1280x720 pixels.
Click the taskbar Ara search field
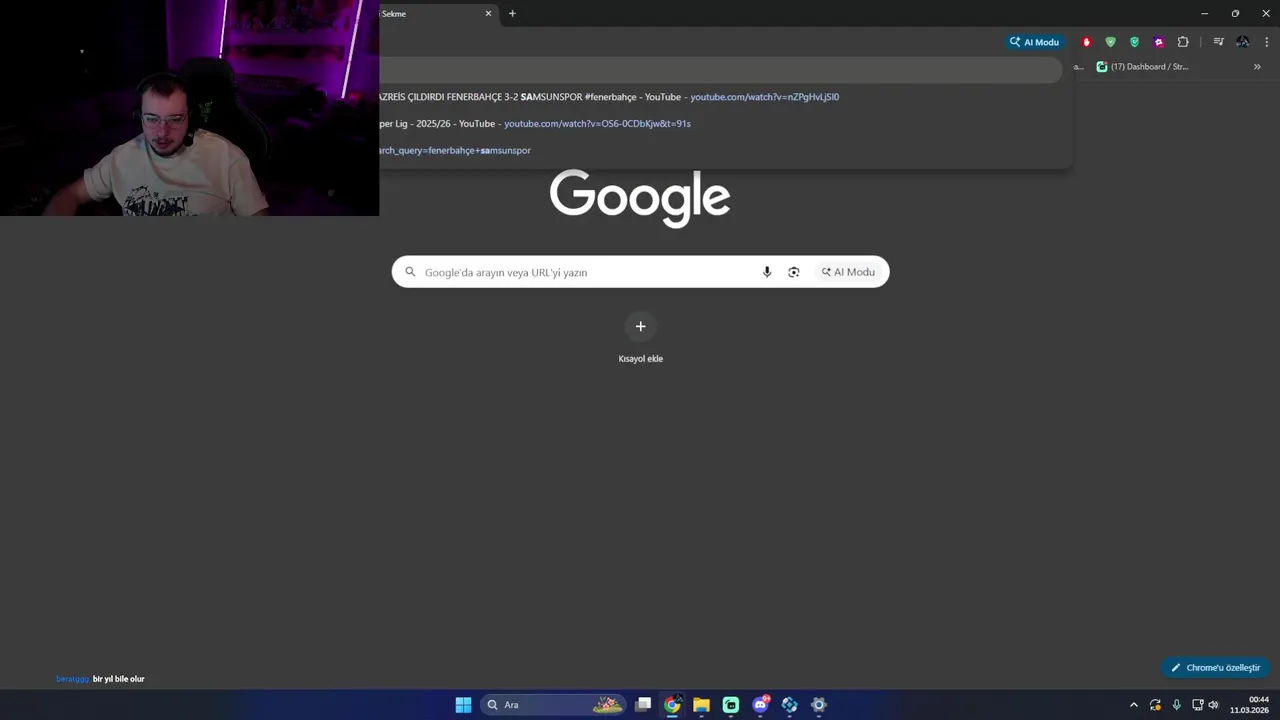553,705
